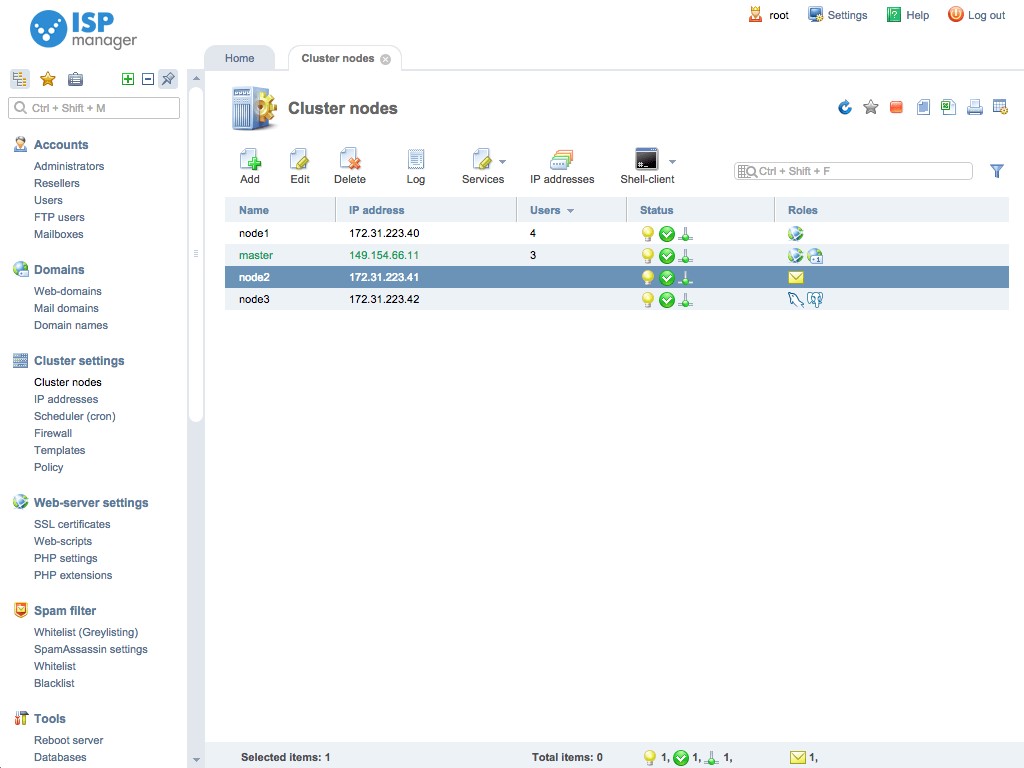Open the Firewall link in sidebar
Image resolution: width=1024 pixels, height=768 pixels.
53,433
